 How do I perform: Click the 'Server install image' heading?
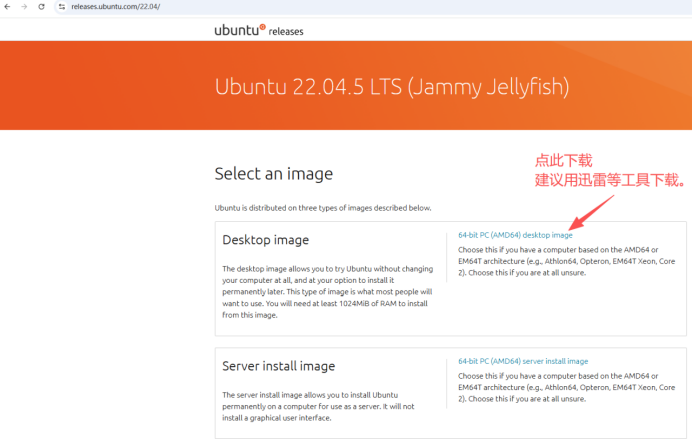click(x=278, y=366)
